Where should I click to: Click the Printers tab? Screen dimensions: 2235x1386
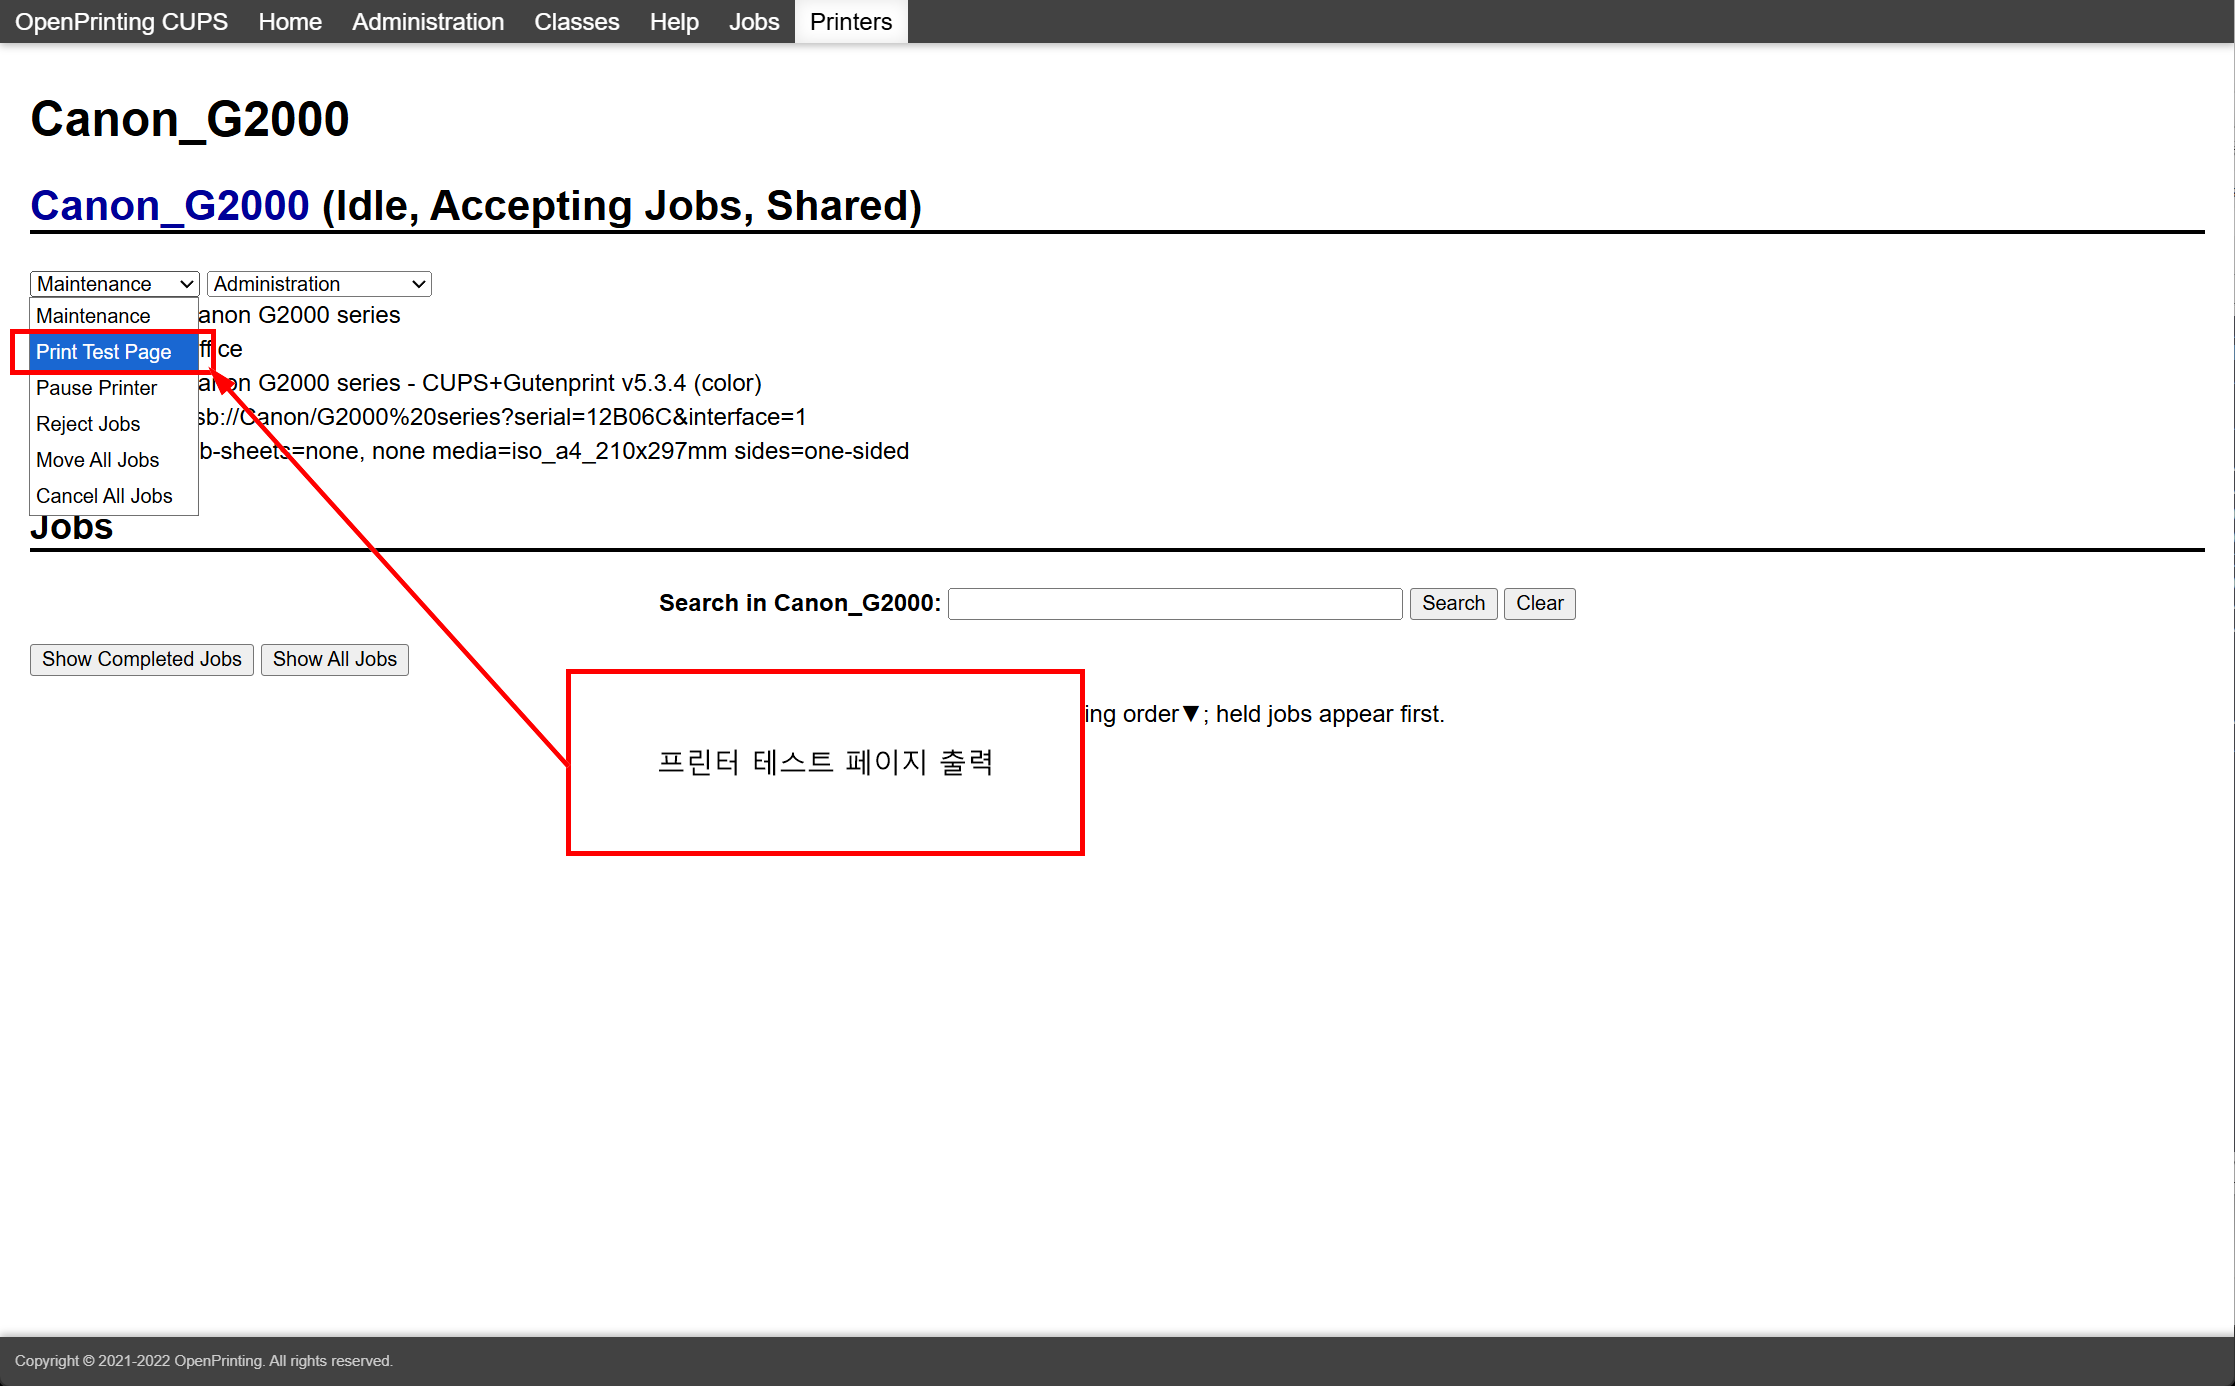pyautogui.click(x=850, y=22)
